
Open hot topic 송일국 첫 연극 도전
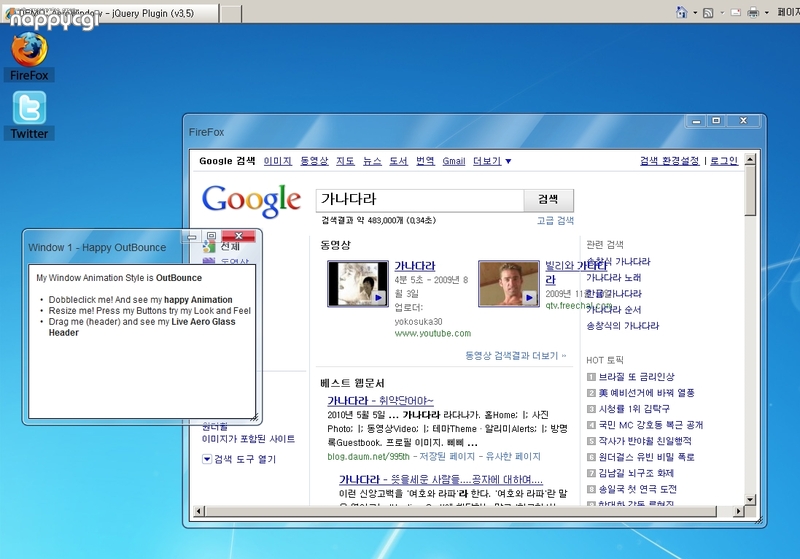(637, 489)
